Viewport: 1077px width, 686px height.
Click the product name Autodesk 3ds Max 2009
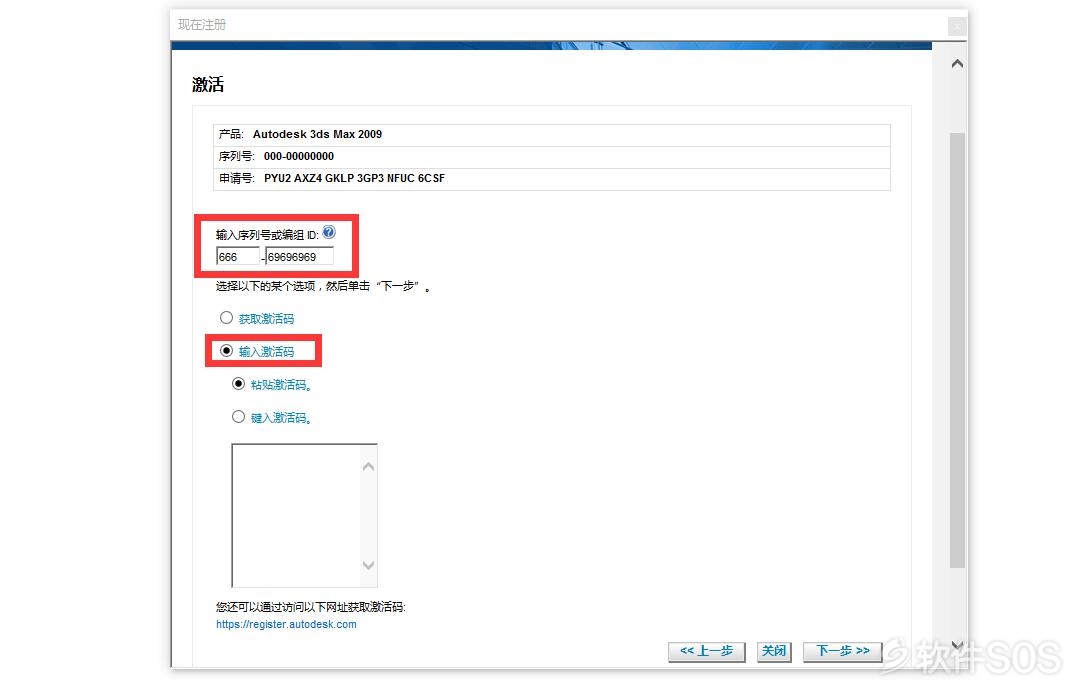click(317, 135)
